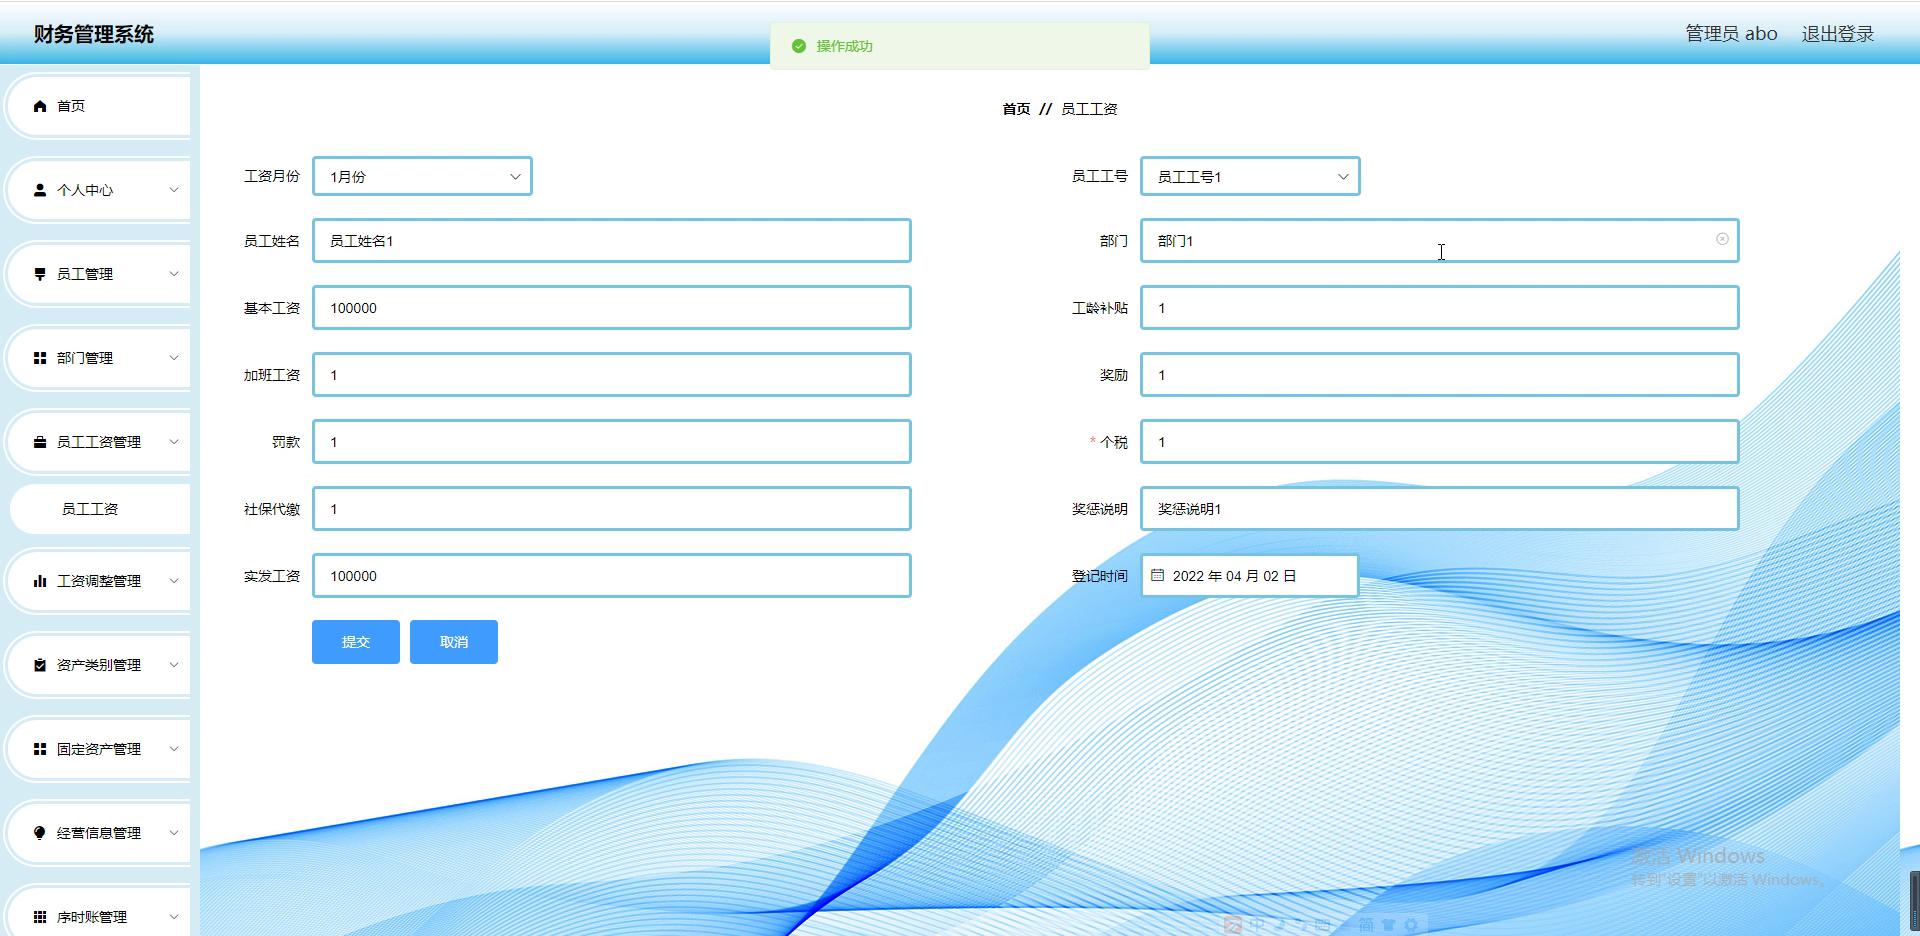Click the home icon beside 首页

coord(40,106)
